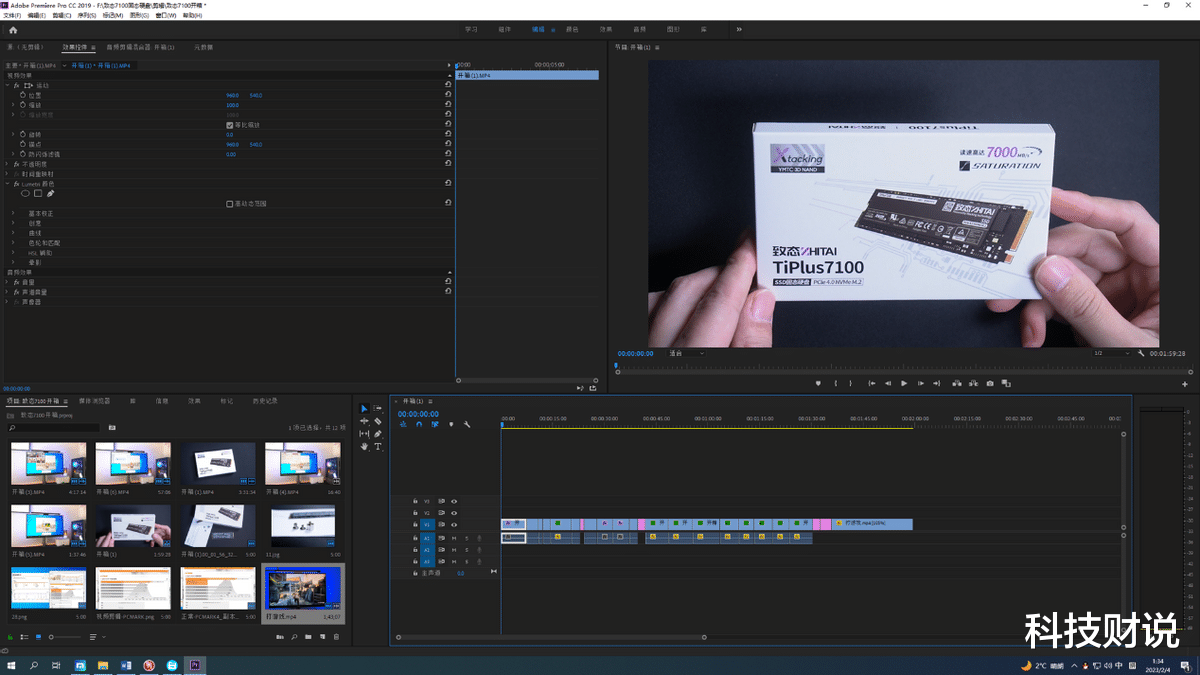Click project panel thumbnail size slider
The image size is (1200, 675).
[x=65, y=637]
